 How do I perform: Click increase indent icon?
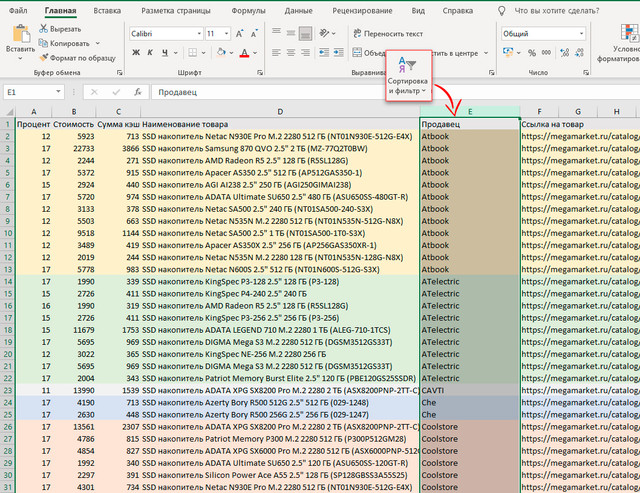pos(338,53)
